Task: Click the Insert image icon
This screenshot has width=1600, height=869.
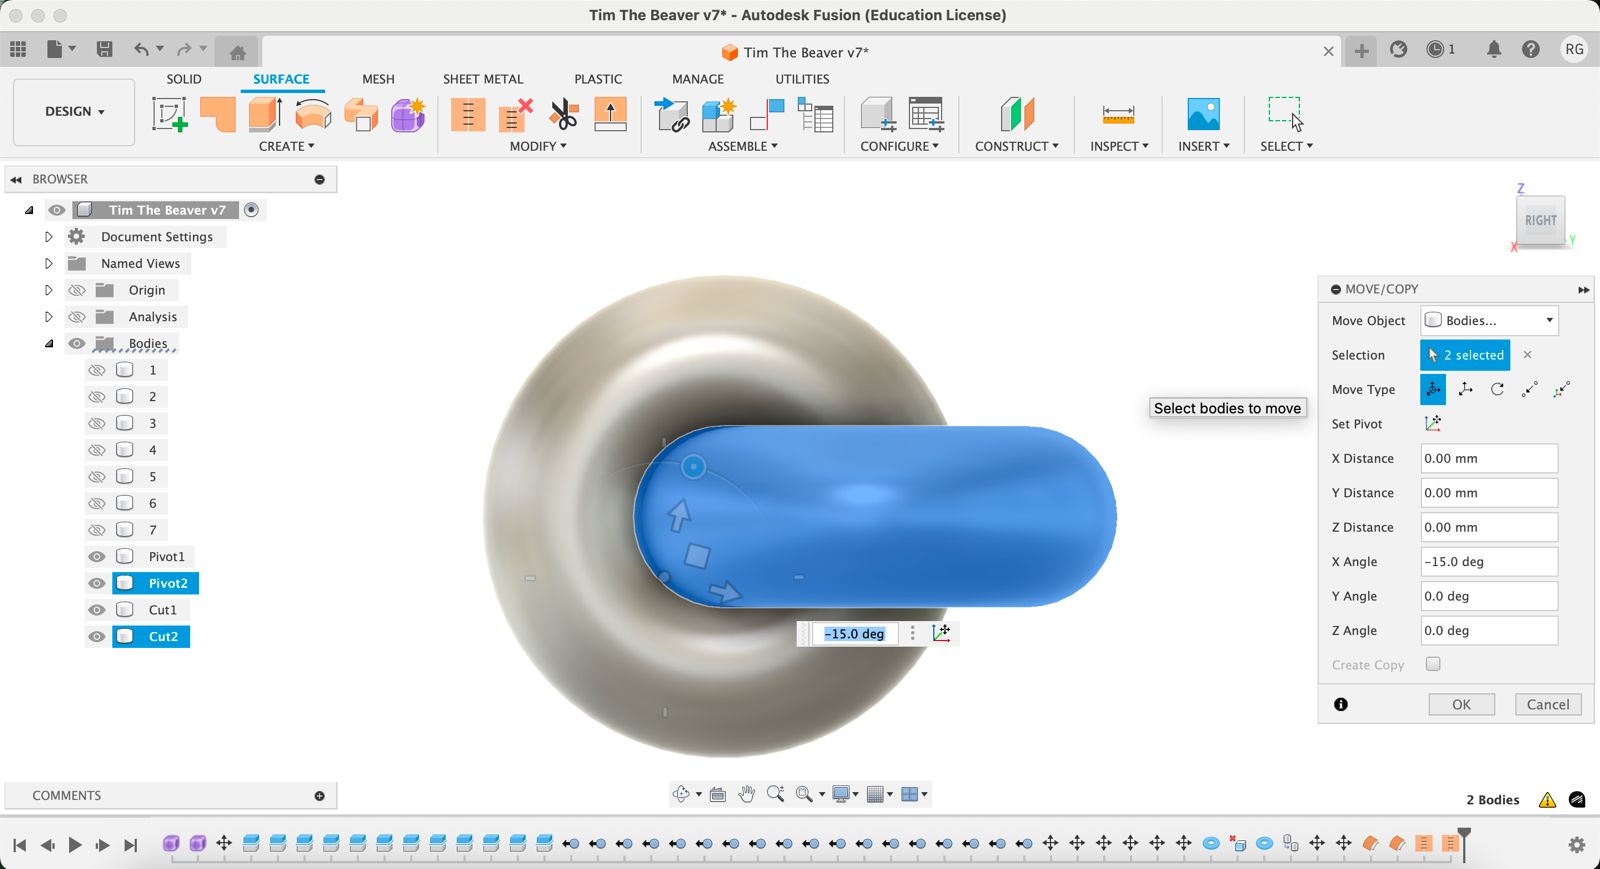Action: (1203, 115)
